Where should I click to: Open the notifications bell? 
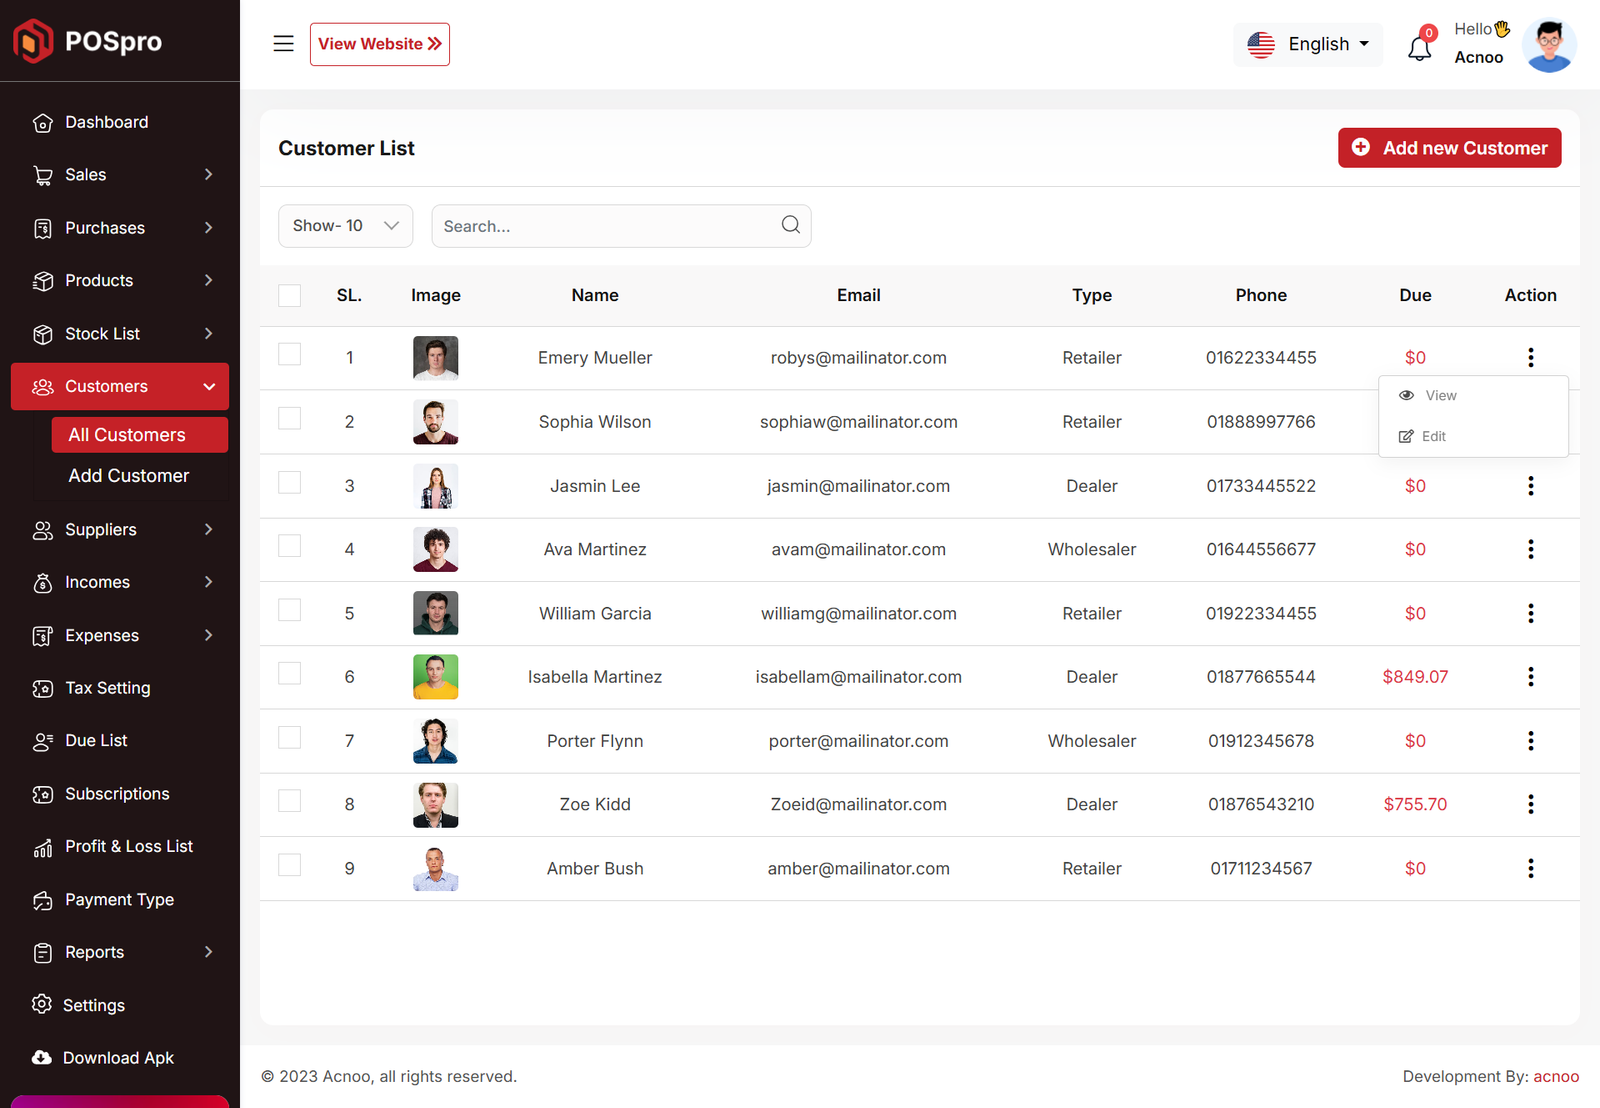[1419, 47]
